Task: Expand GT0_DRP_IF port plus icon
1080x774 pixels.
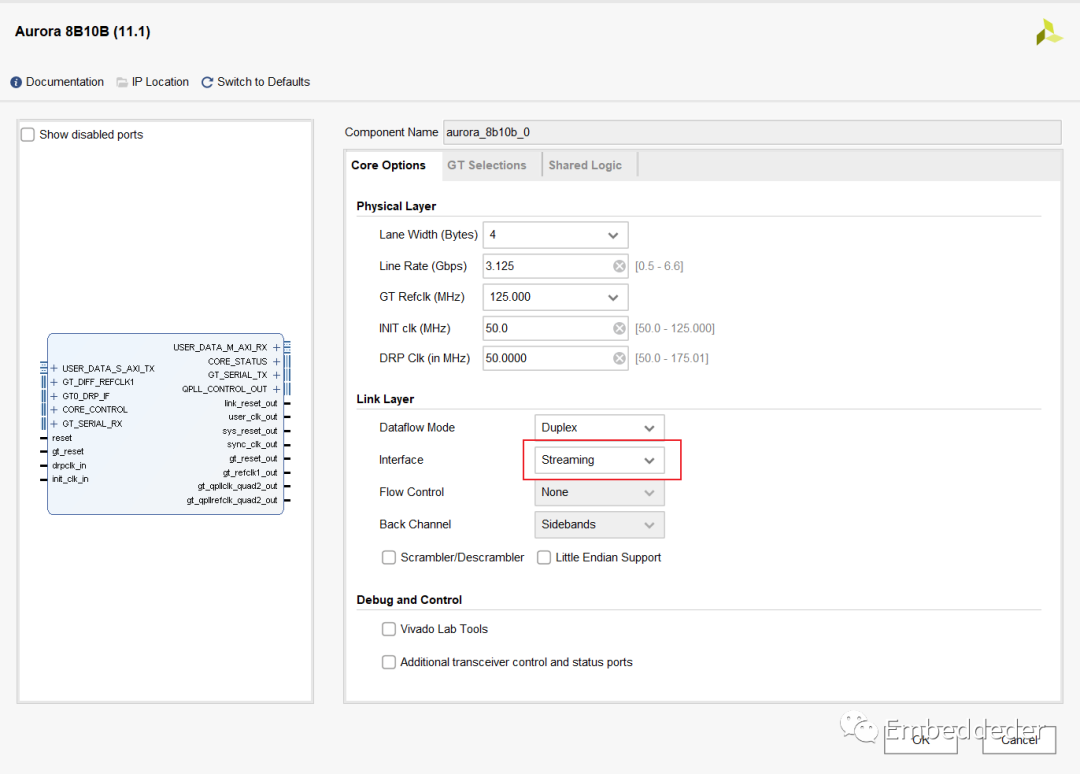Action: point(54,396)
